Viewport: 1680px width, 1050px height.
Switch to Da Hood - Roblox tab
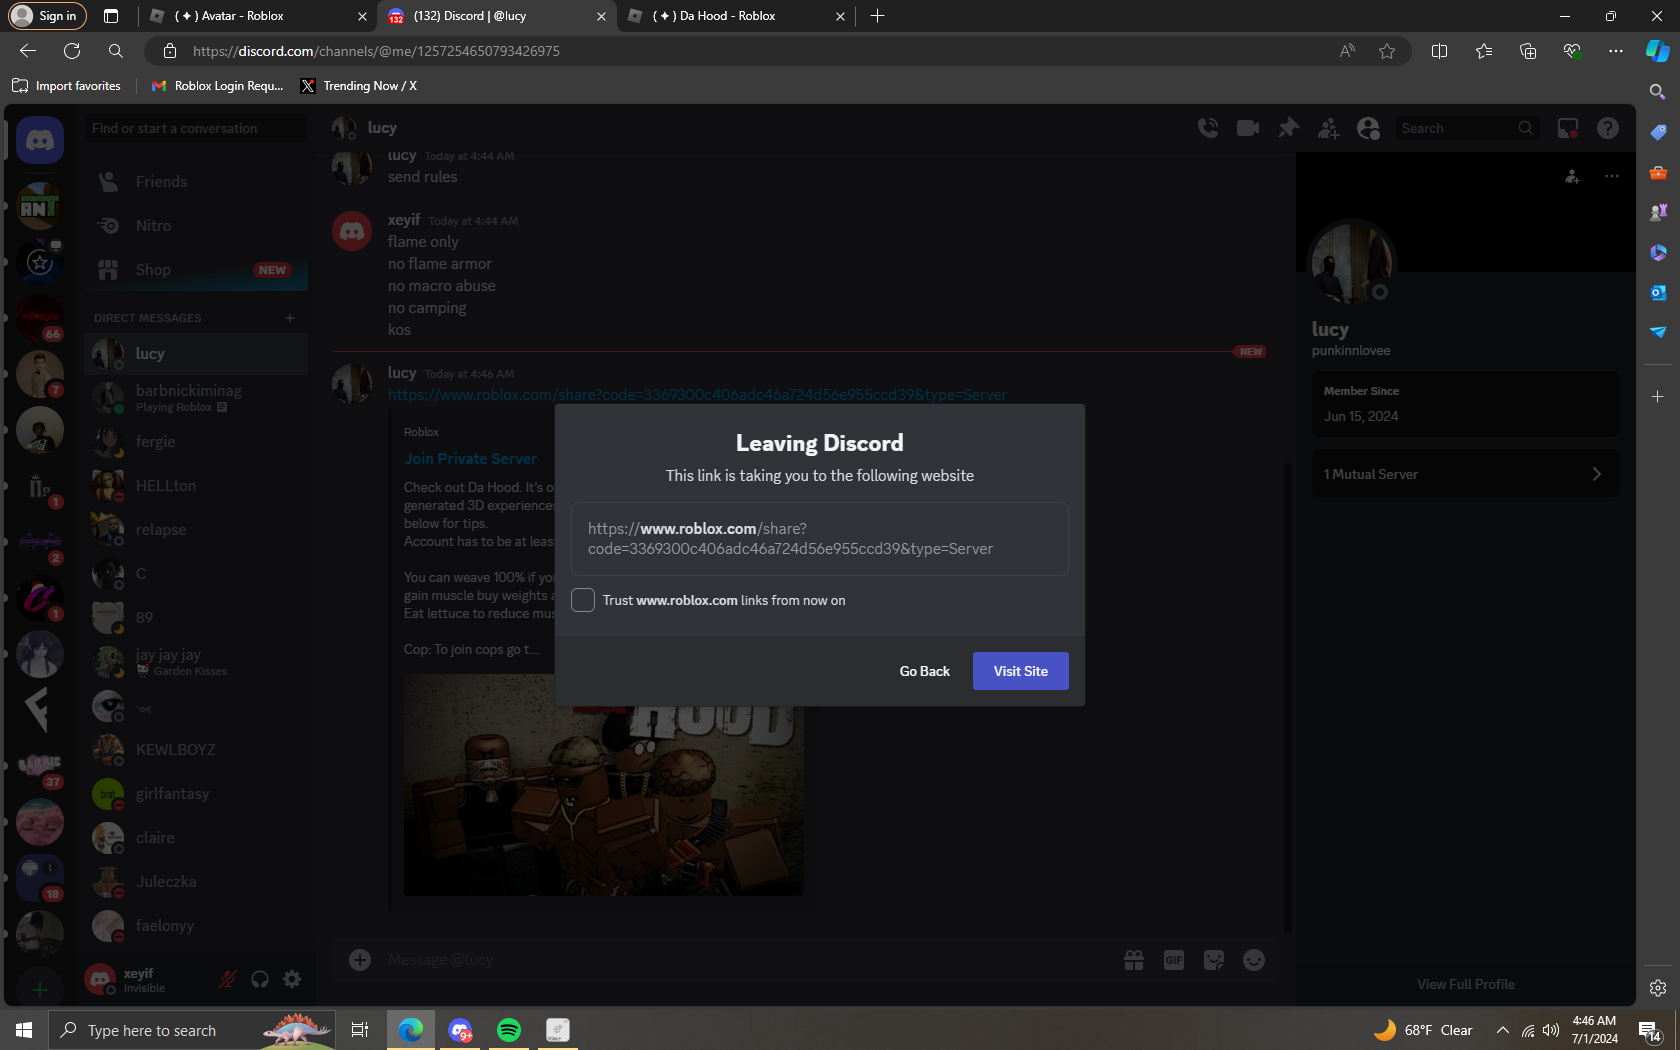click(737, 16)
